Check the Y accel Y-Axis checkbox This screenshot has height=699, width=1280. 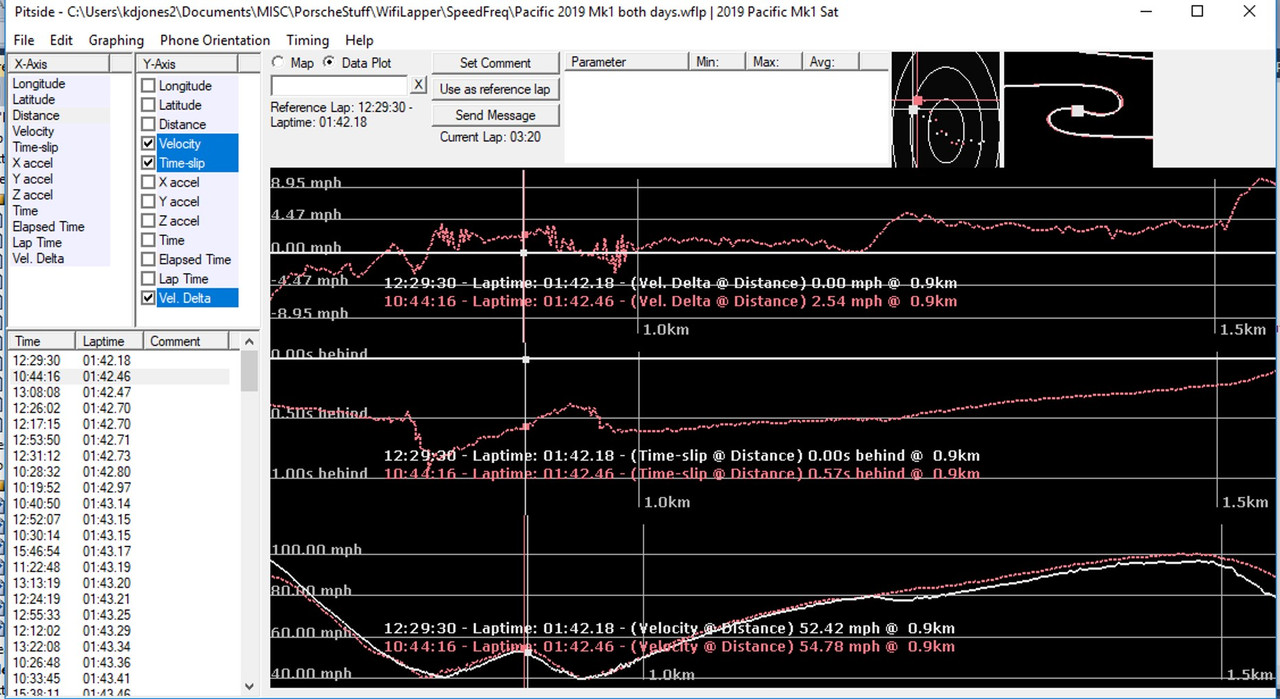point(148,201)
